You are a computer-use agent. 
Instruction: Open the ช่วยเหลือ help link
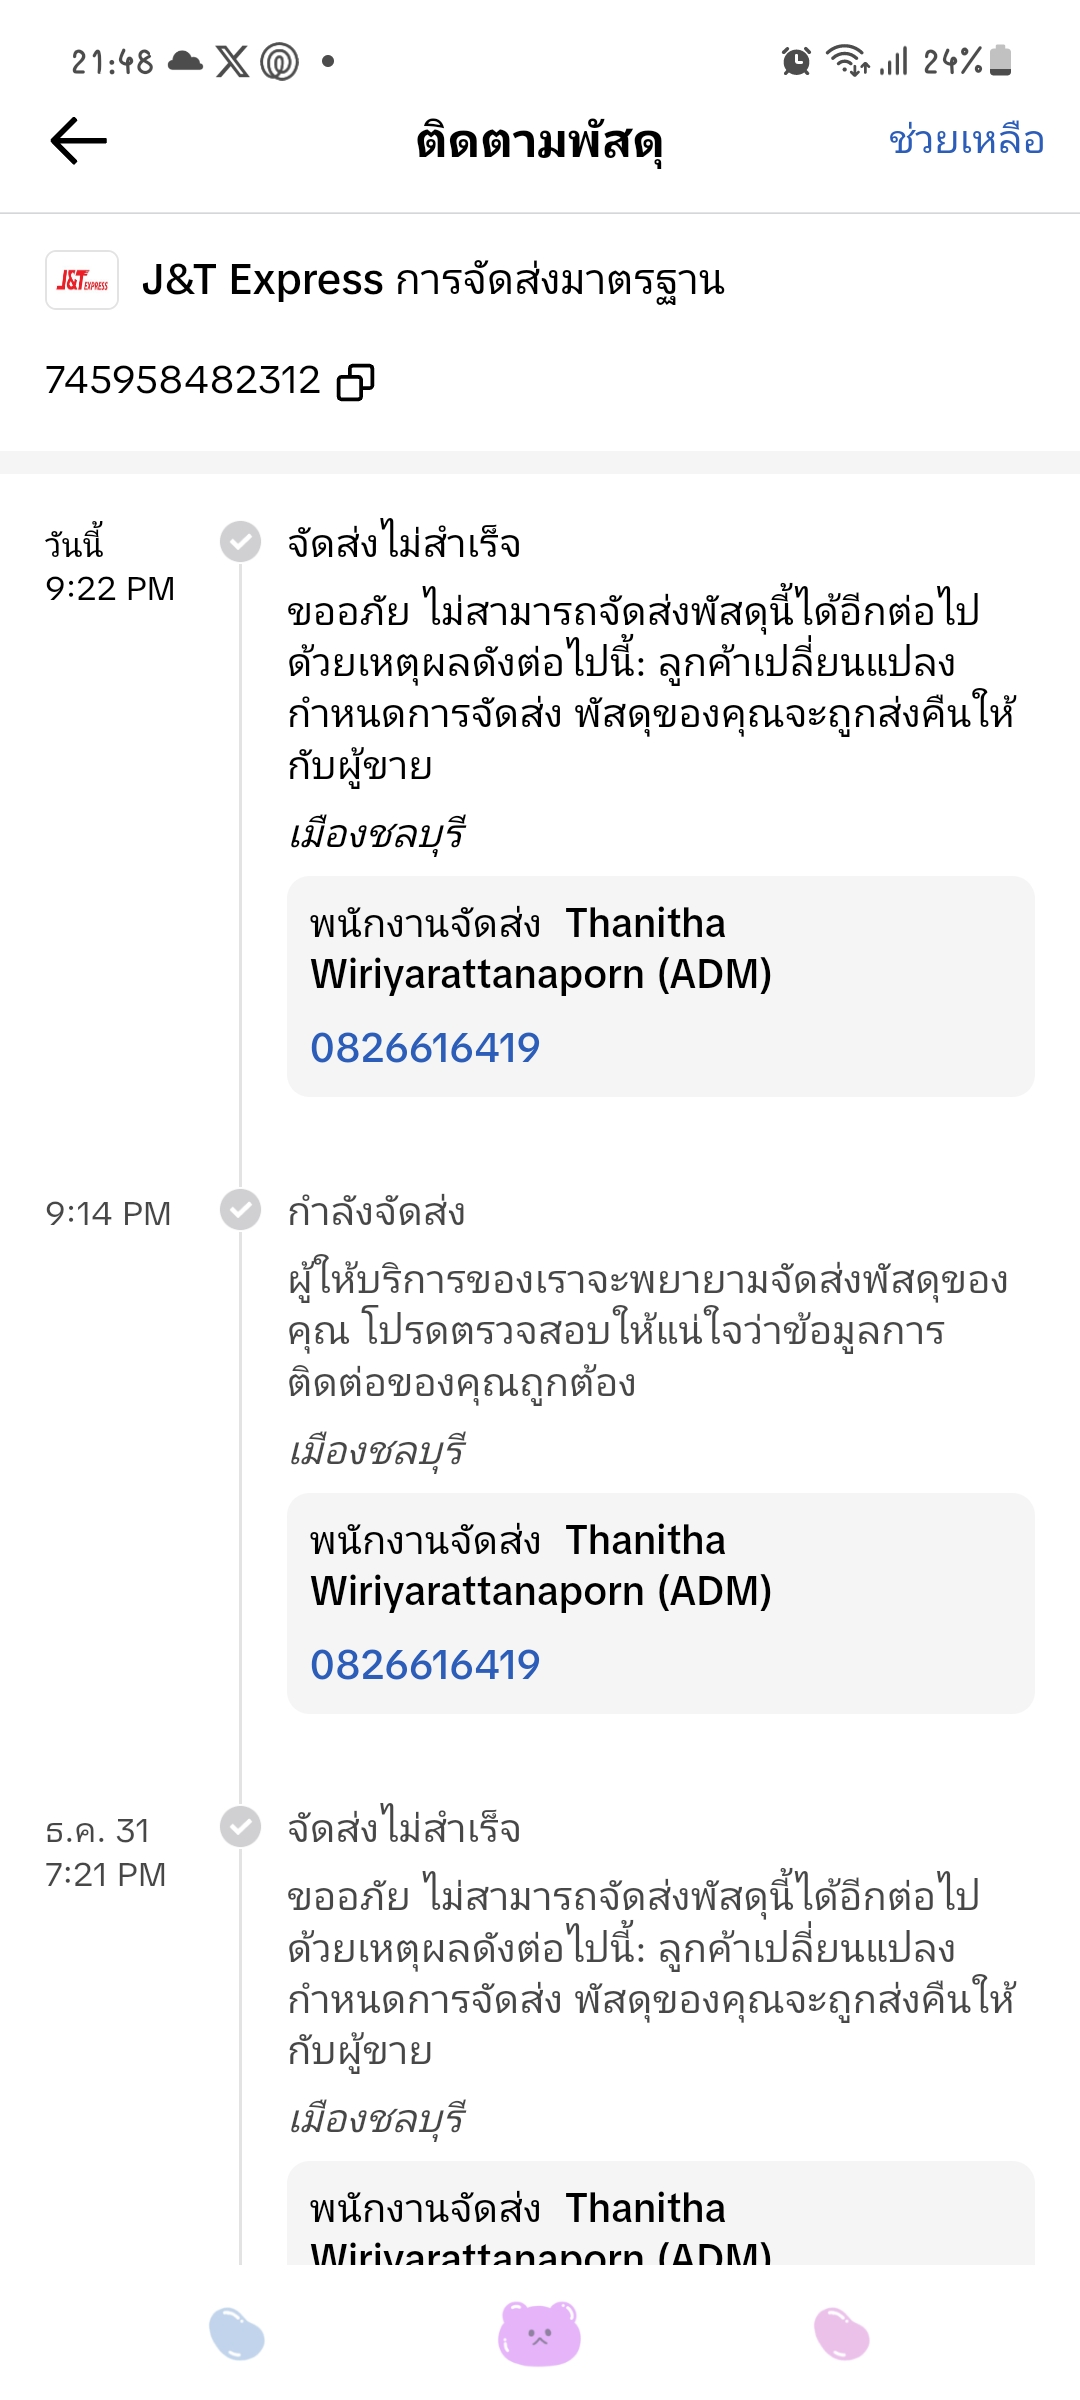pos(966,140)
